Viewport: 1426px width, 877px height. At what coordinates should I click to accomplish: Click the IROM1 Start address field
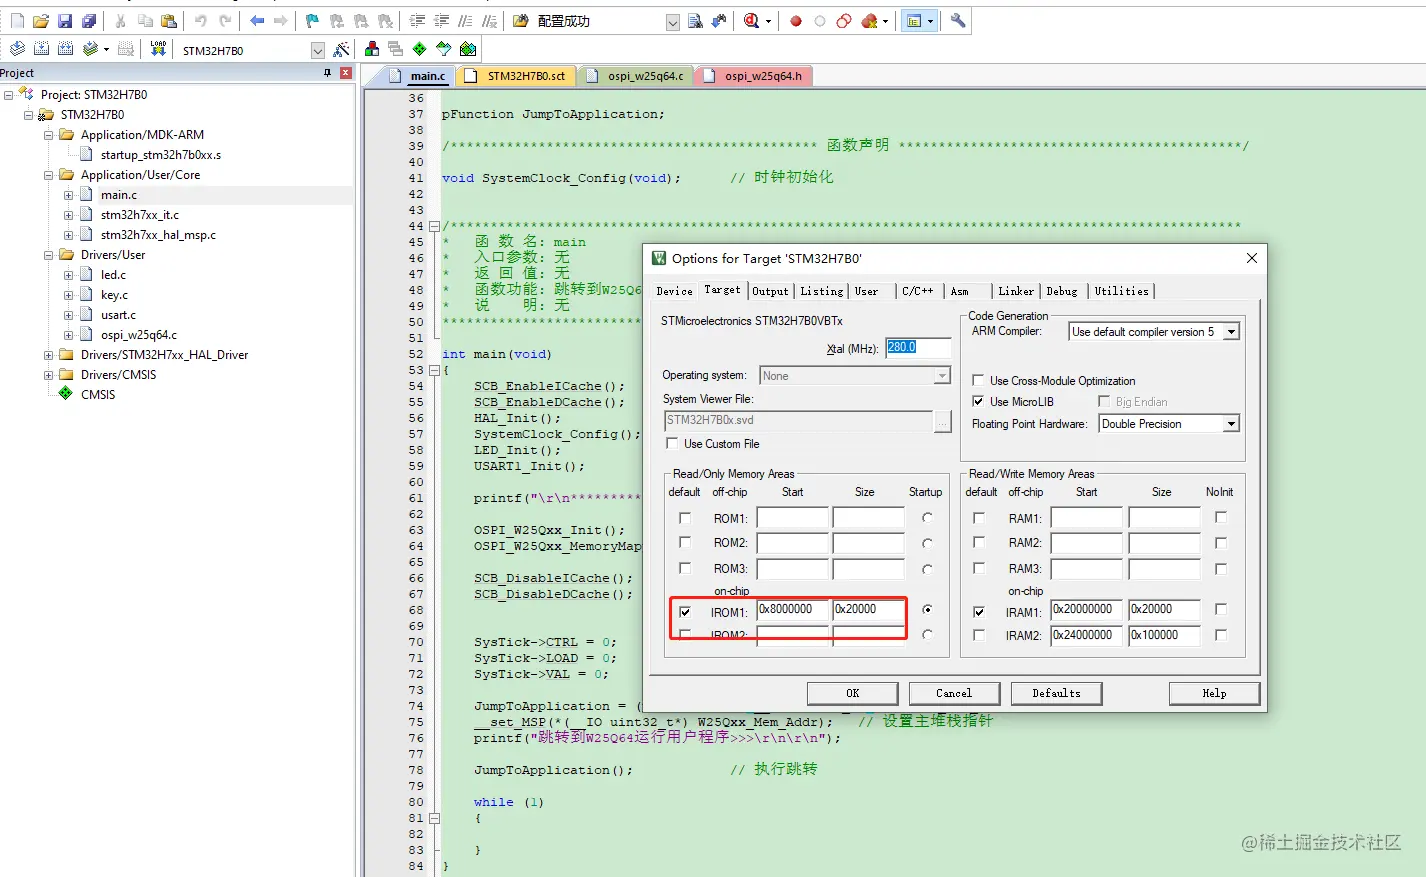[793, 609]
